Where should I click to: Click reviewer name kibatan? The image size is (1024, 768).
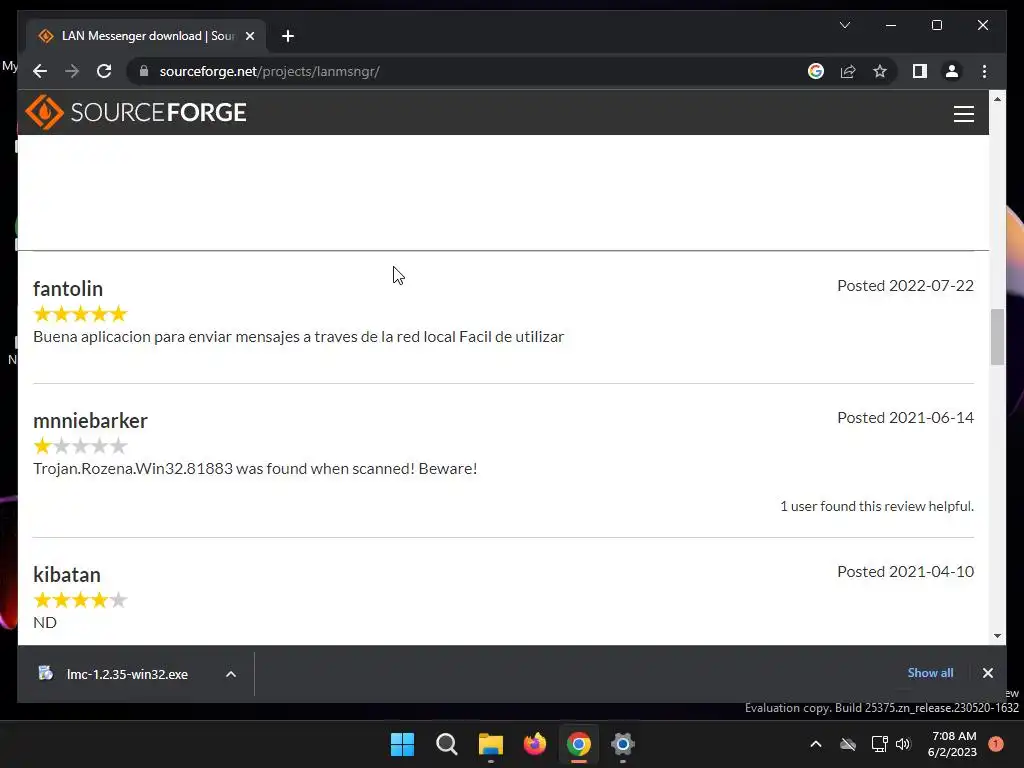tap(67, 575)
